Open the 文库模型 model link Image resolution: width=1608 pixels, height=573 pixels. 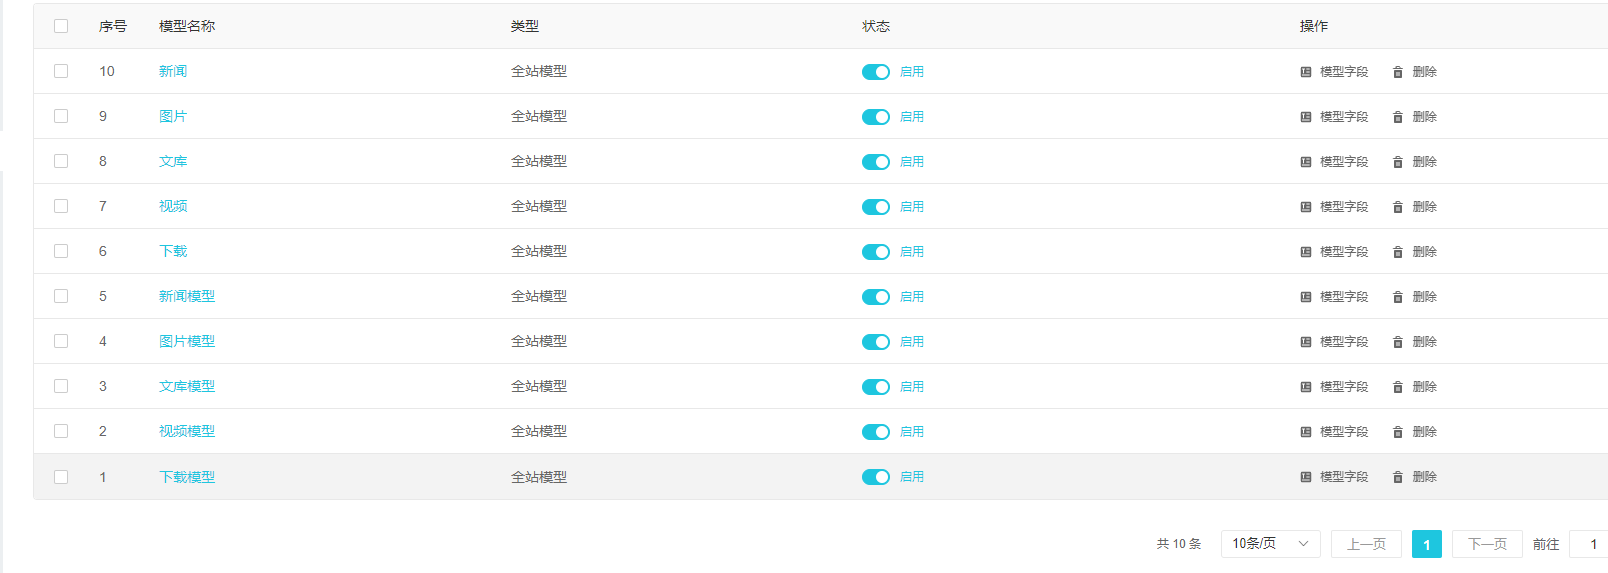tap(187, 386)
